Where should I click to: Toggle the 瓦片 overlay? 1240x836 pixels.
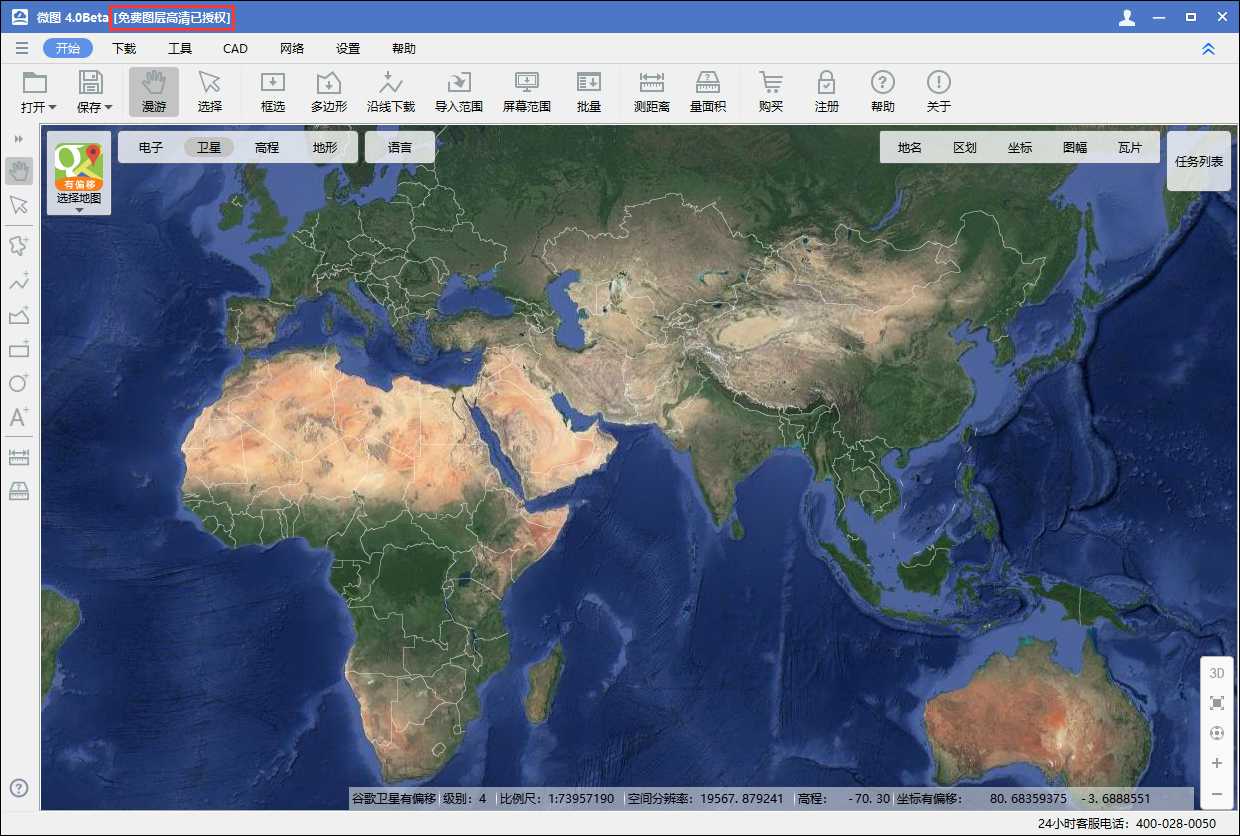point(1130,147)
